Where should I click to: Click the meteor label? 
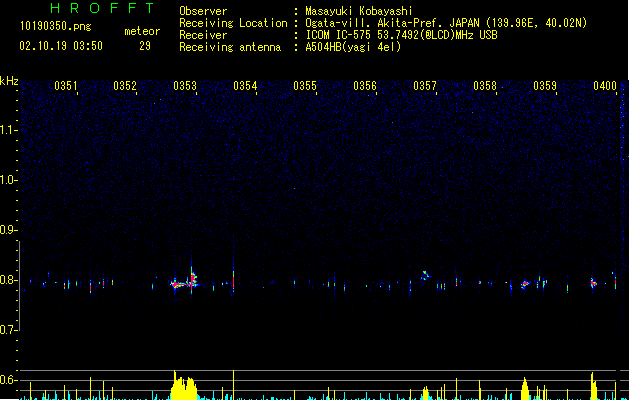[142, 31]
